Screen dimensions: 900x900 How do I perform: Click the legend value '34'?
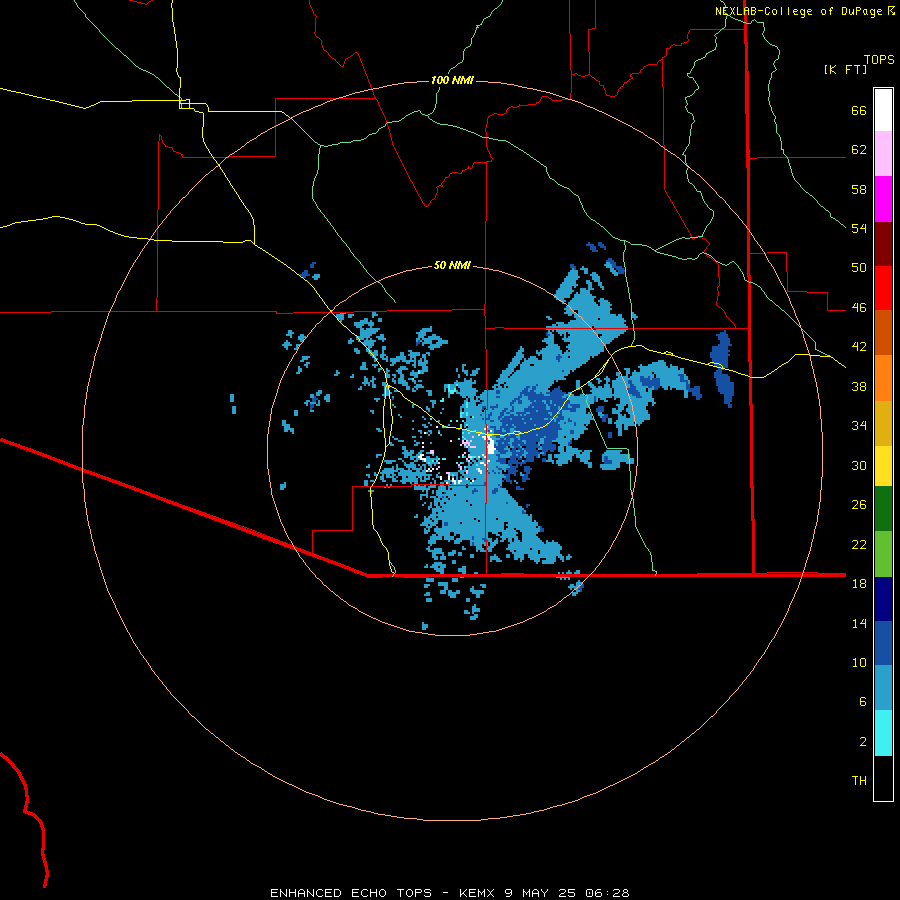coord(859,426)
